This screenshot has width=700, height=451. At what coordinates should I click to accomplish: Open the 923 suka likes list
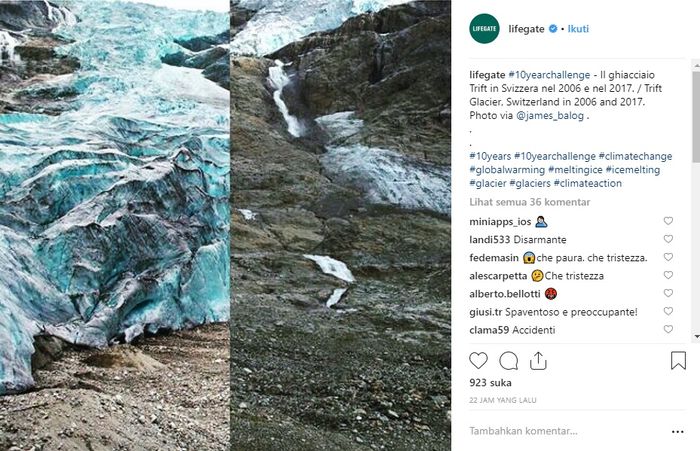coord(489,382)
